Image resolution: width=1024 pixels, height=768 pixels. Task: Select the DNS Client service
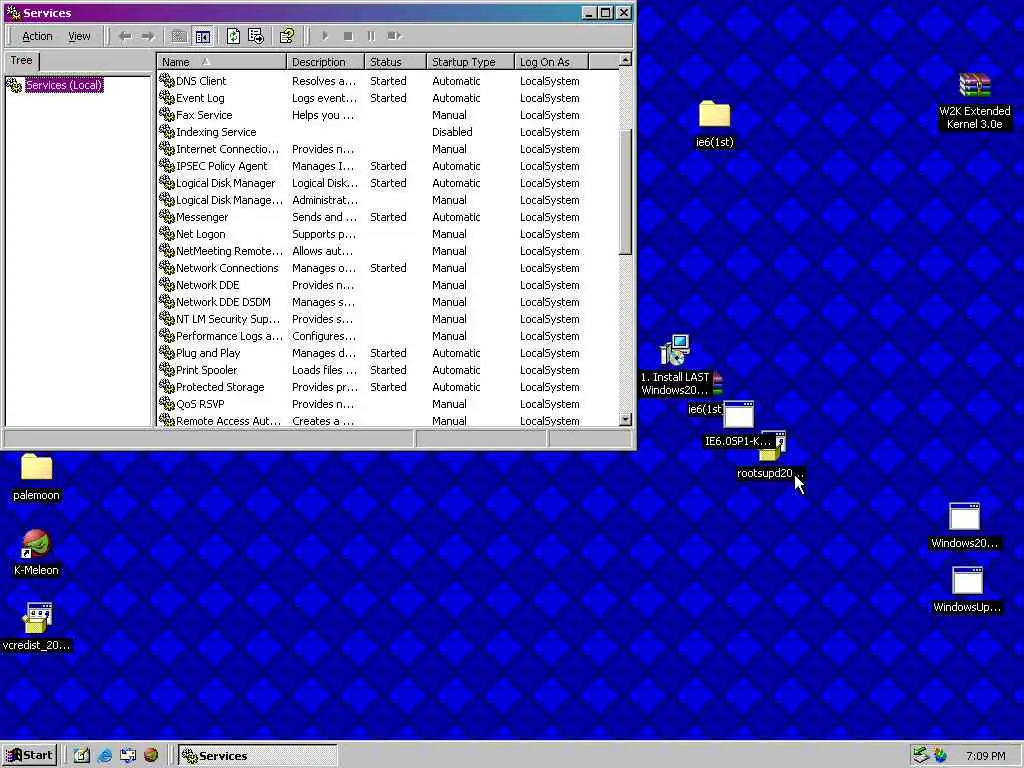click(201, 81)
